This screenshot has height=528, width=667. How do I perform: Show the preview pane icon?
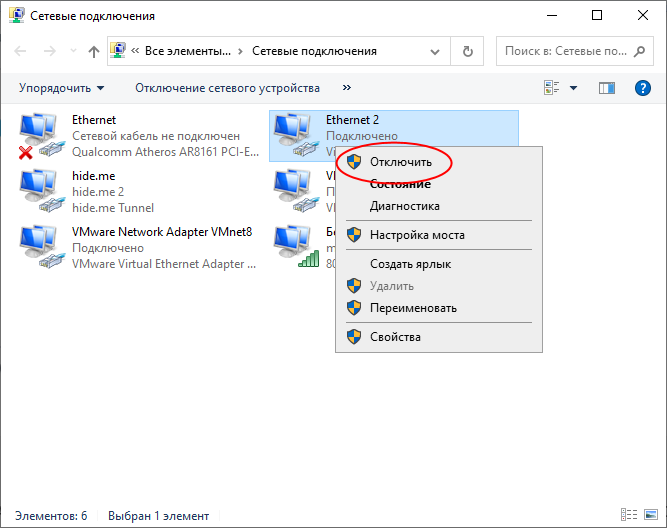coord(607,88)
